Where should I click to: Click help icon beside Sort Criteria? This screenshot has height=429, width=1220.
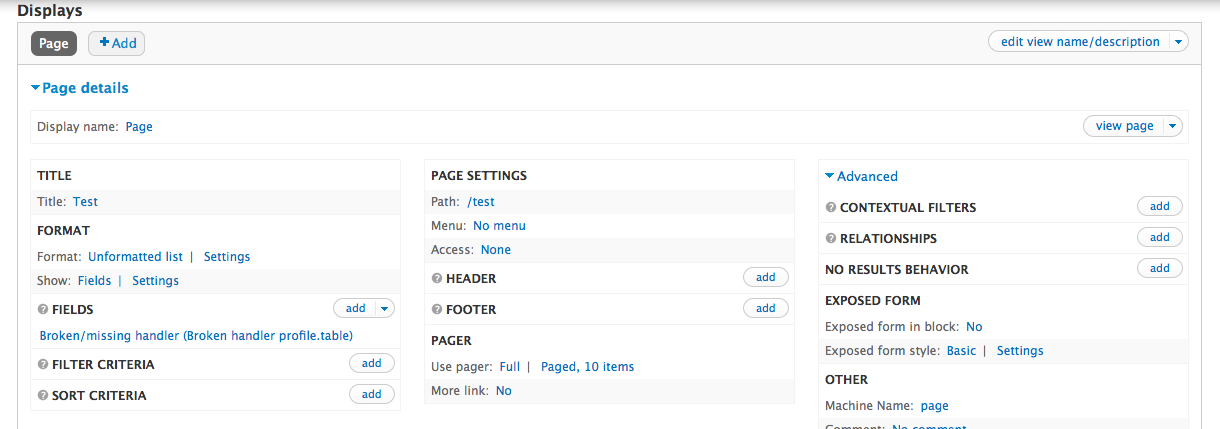coord(43,396)
